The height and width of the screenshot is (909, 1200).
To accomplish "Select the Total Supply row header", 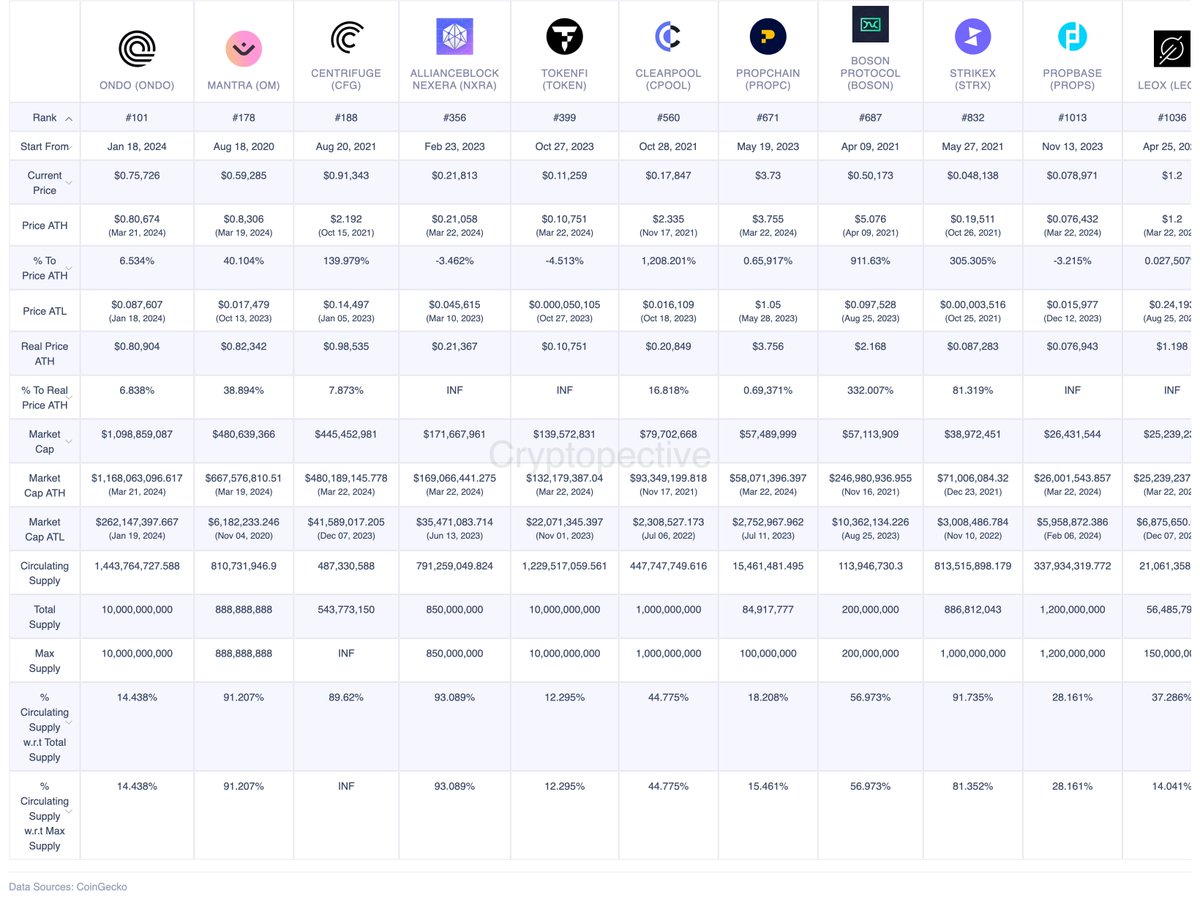I will coord(45,617).
